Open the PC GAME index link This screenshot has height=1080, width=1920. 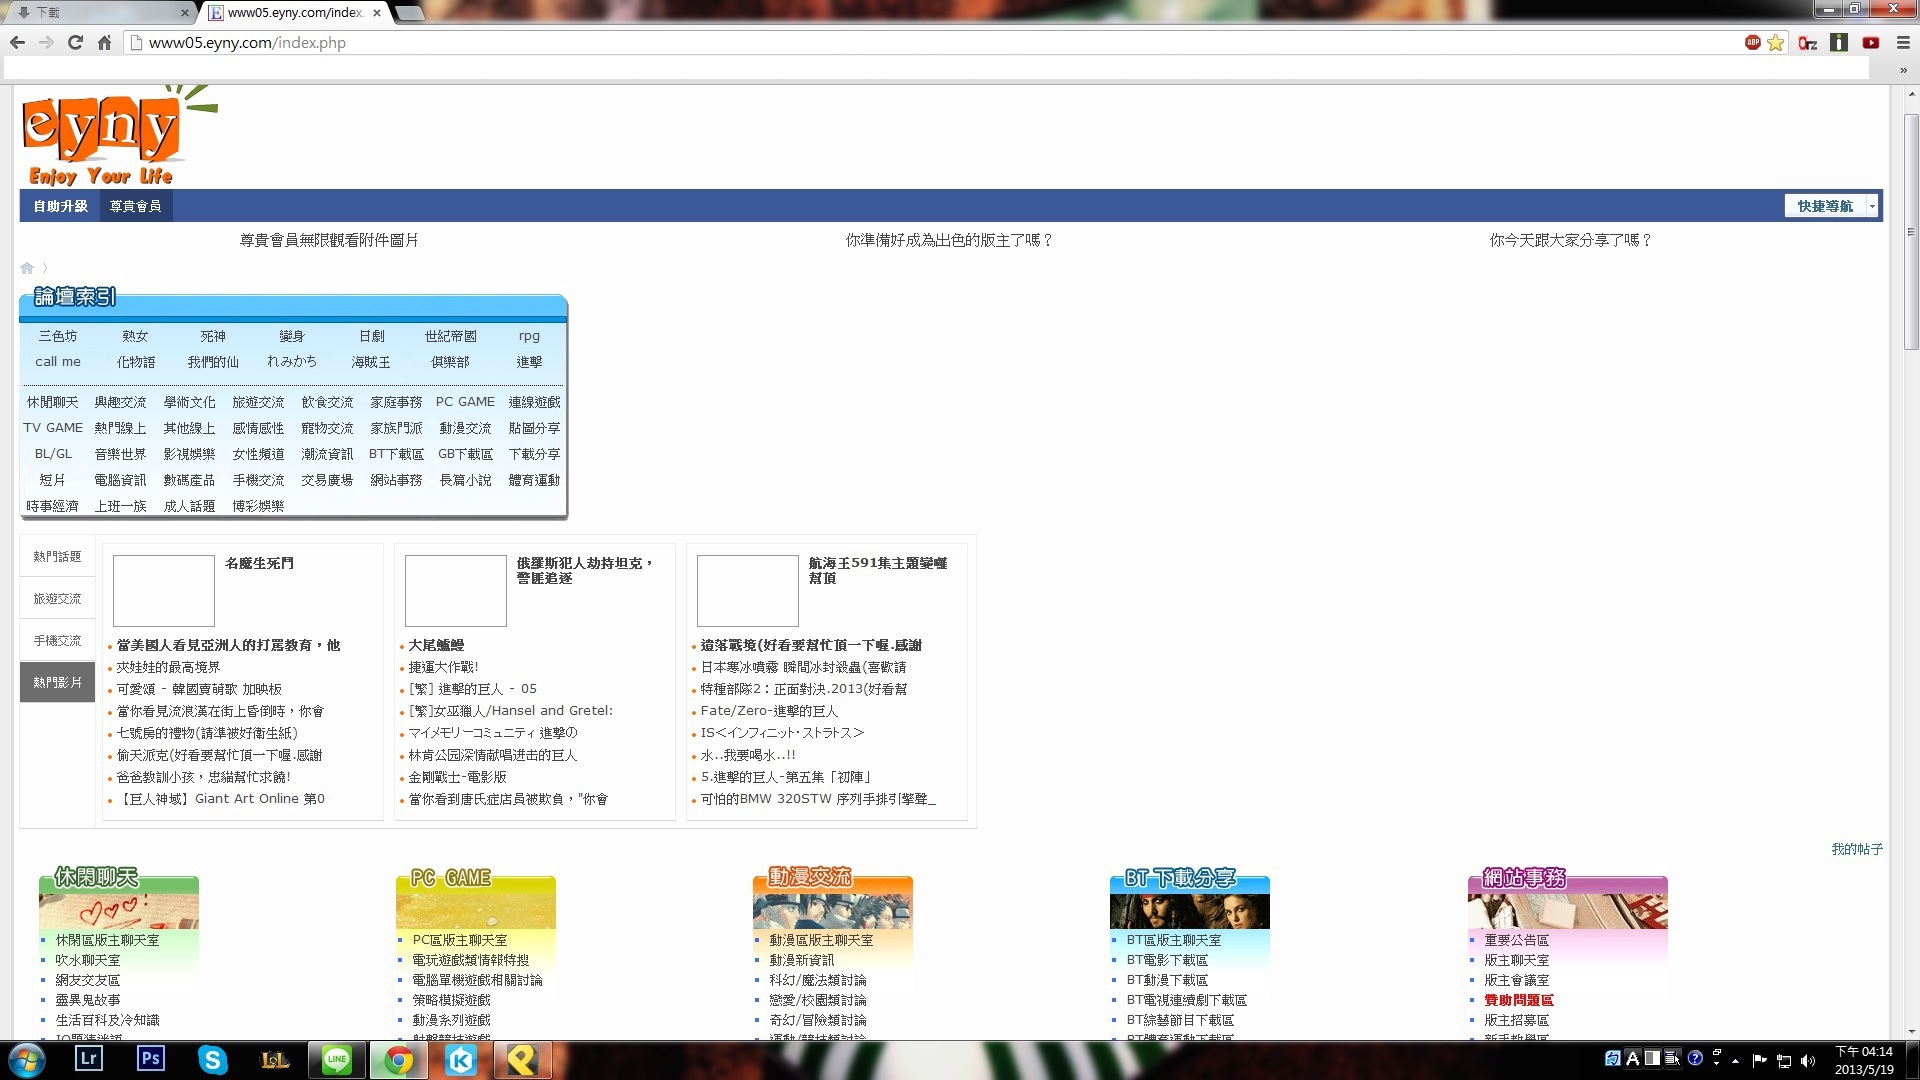click(x=465, y=402)
